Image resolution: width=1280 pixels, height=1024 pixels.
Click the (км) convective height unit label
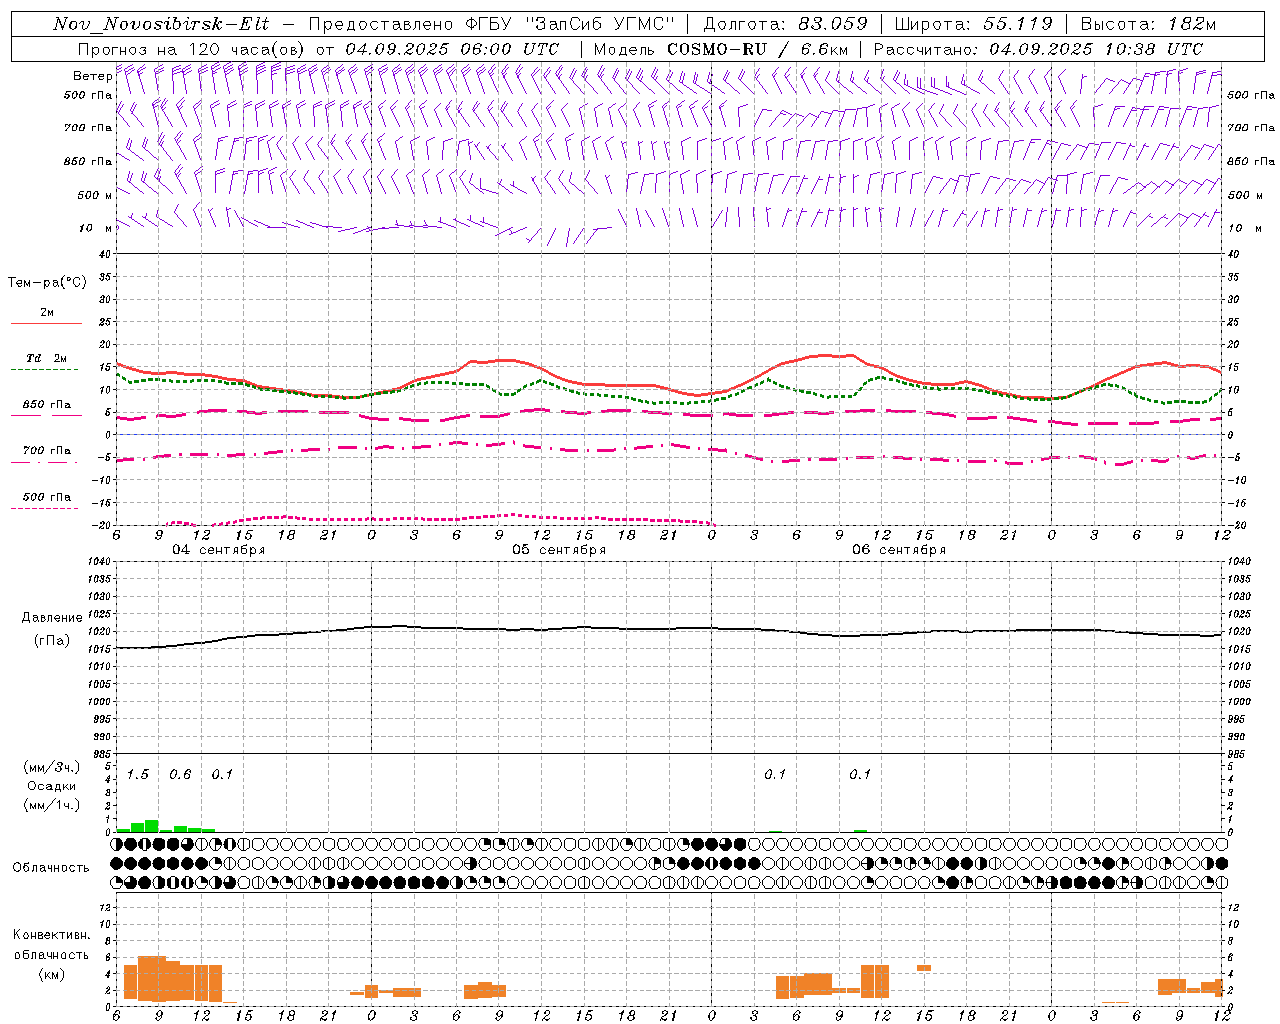(51, 974)
